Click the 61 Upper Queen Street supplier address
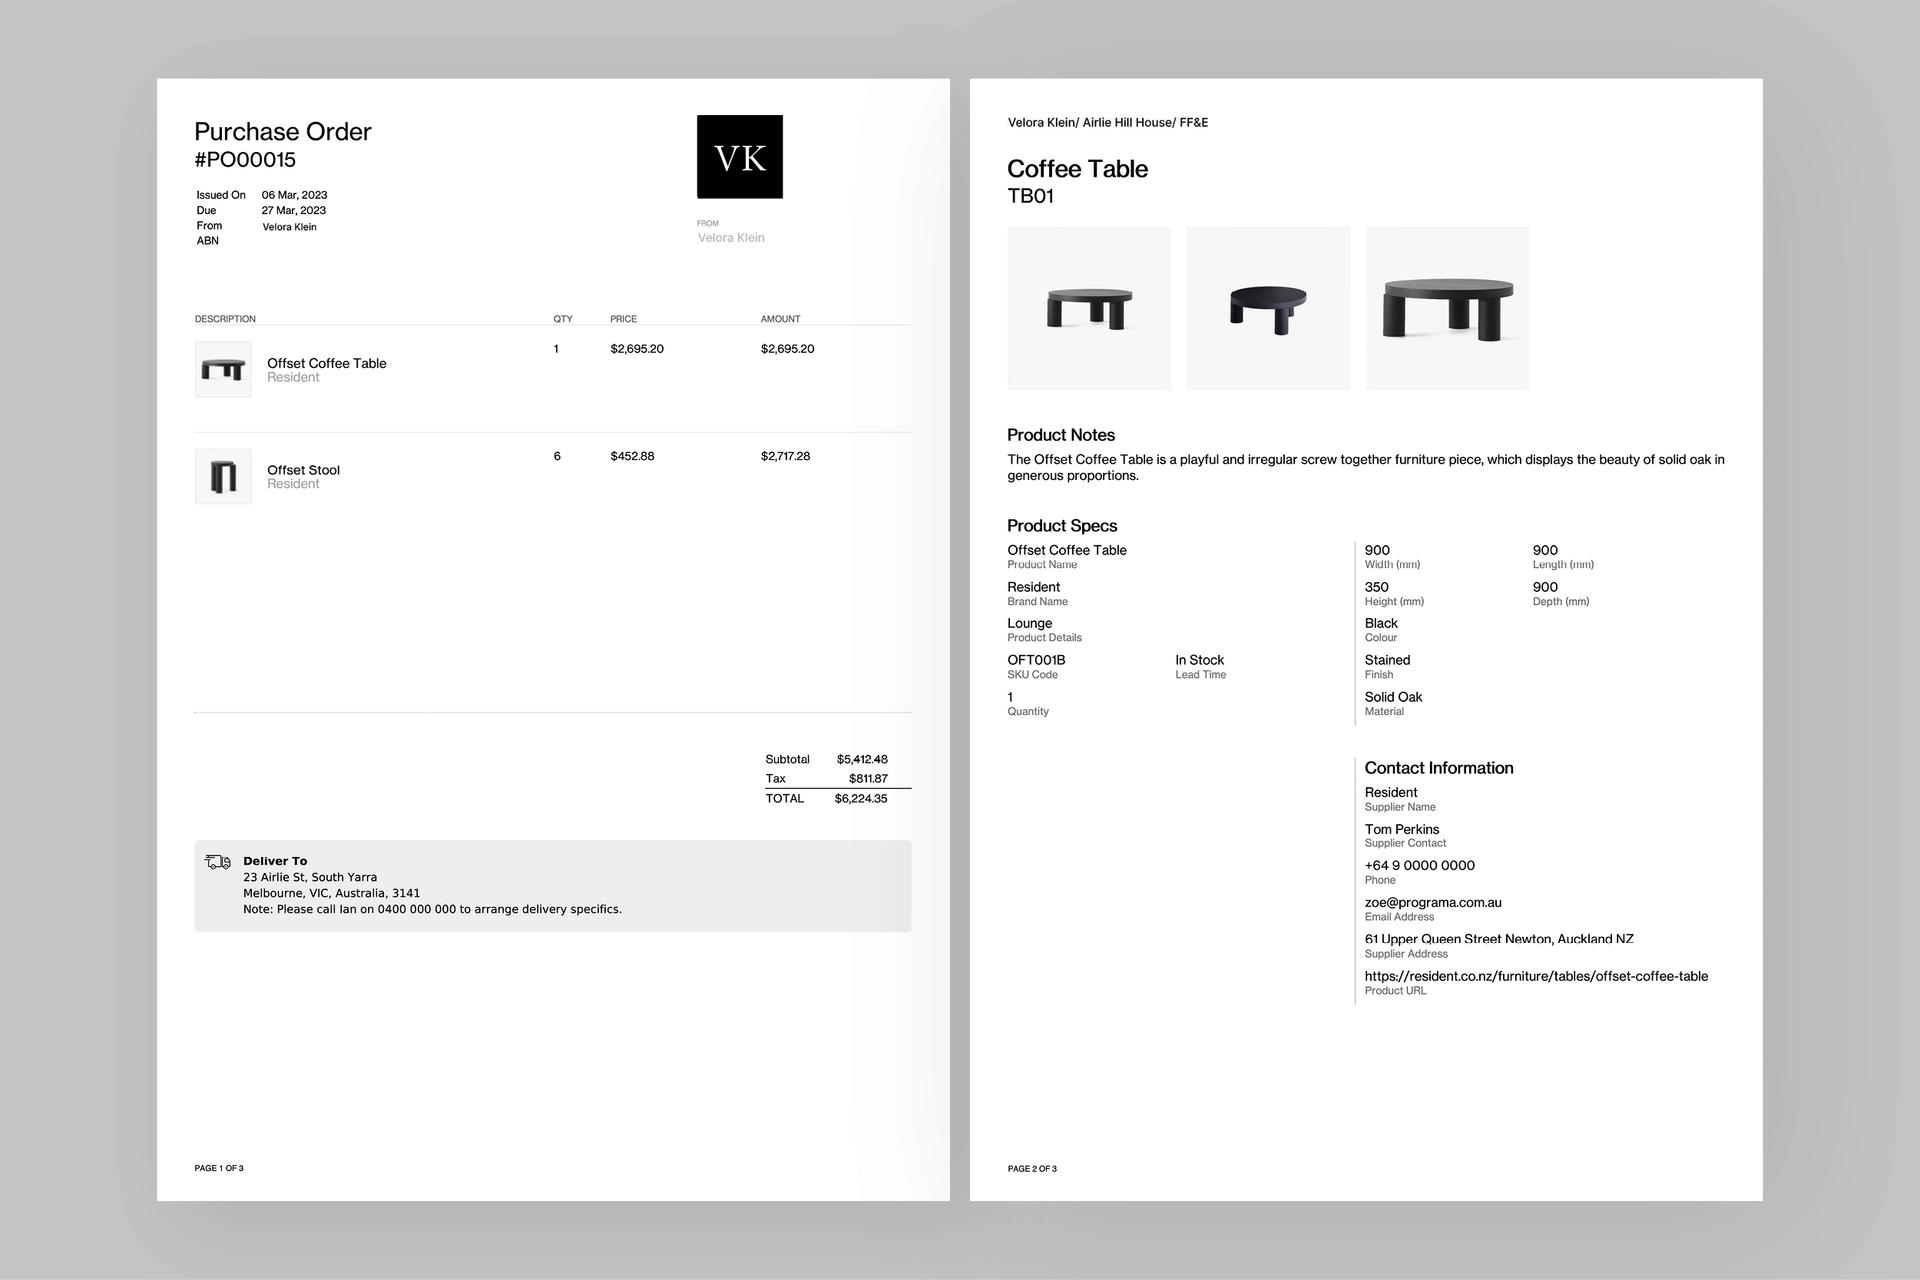This screenshot has width=1920, height=1280. [x=1498, y=939]
